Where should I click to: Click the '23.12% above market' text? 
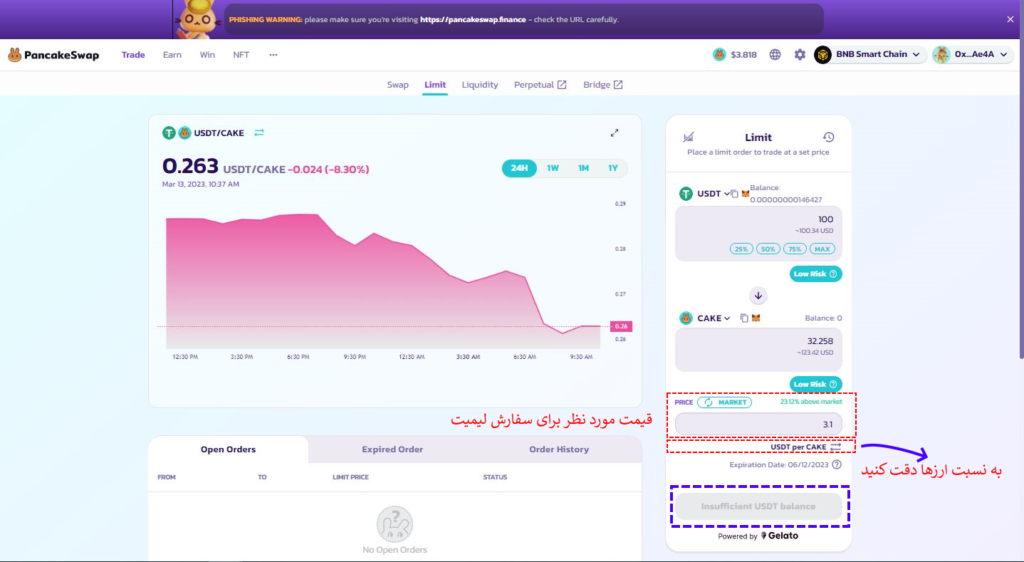click(x=811, y=402)
